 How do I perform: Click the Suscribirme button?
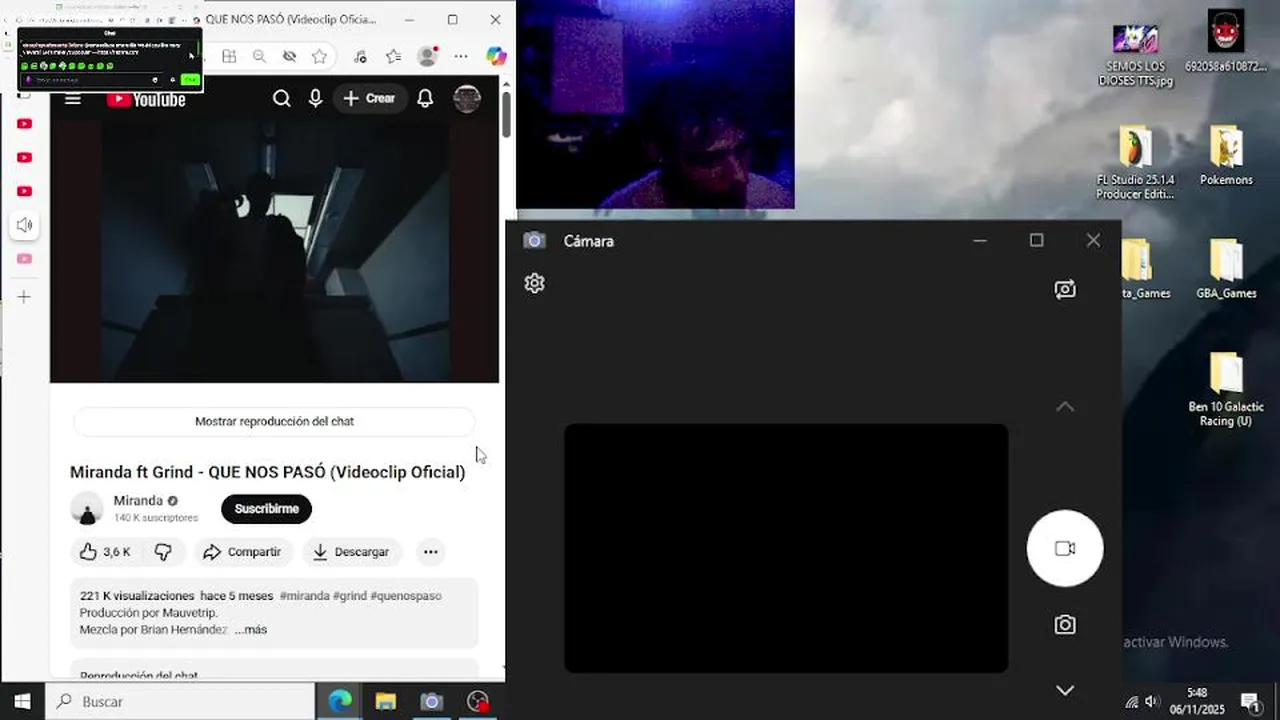267,509
